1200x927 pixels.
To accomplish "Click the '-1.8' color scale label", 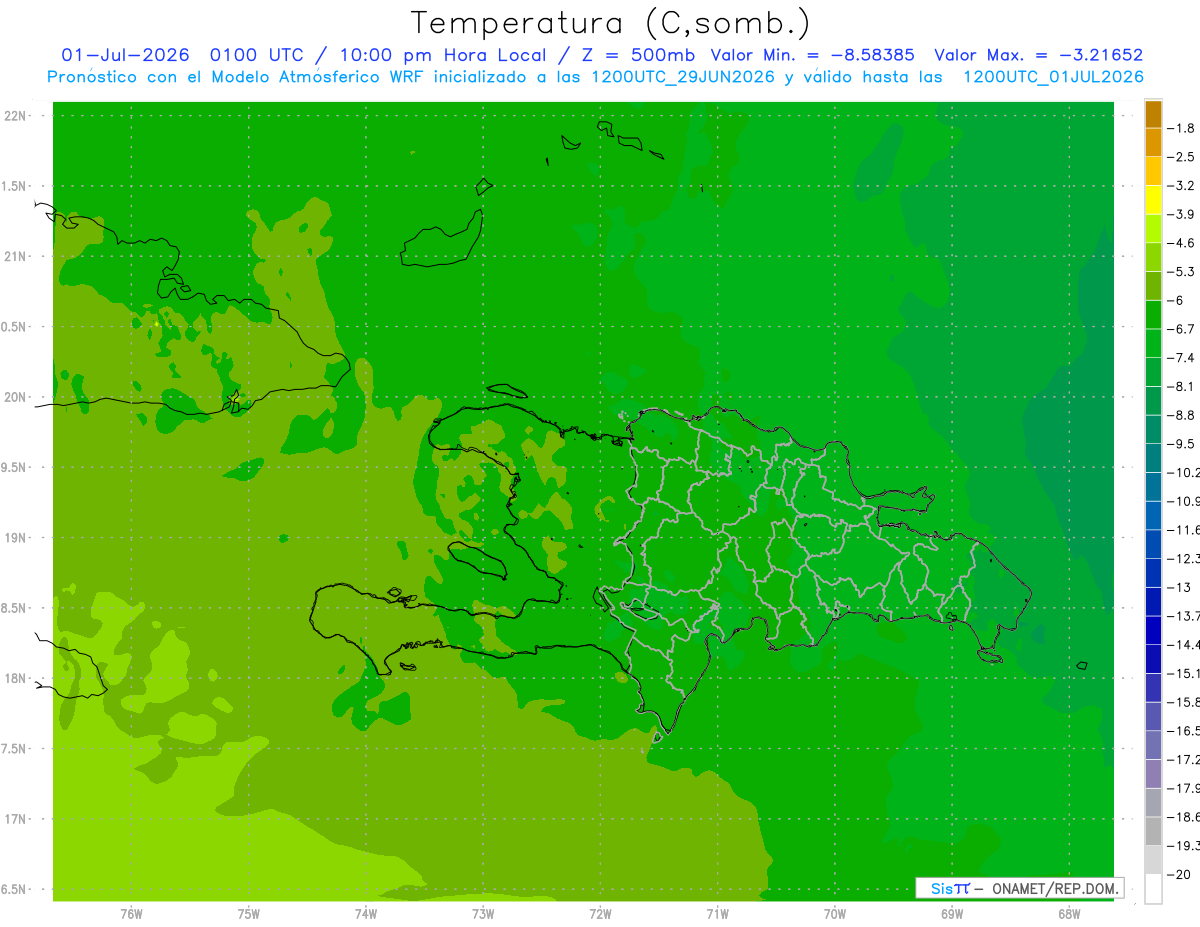I will [1182, 128].
